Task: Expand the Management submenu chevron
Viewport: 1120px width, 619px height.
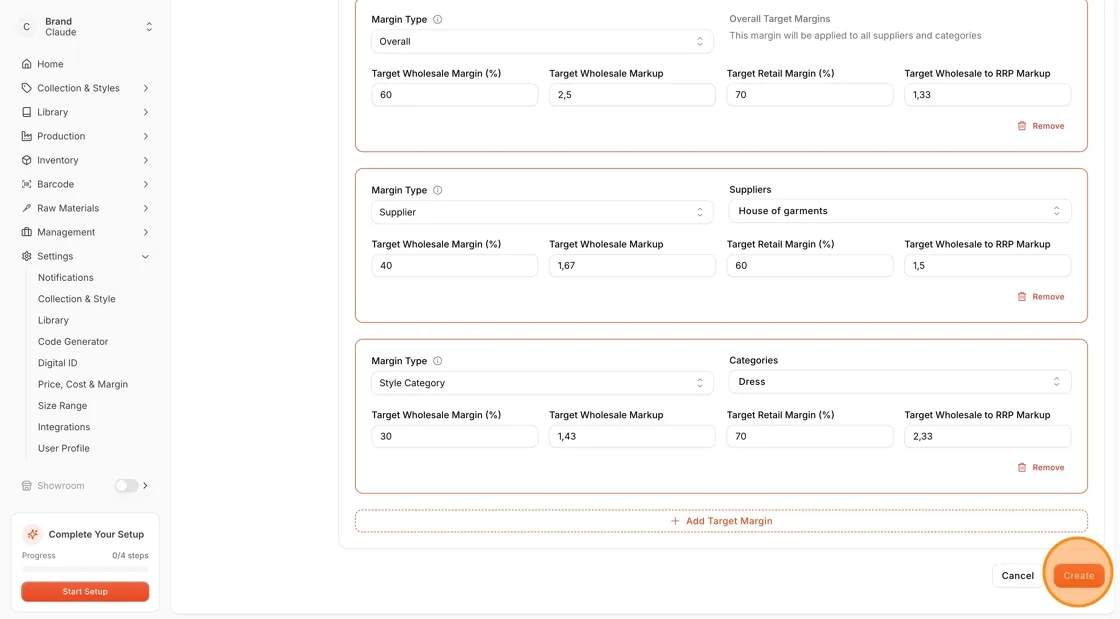Action: [146, 232]
